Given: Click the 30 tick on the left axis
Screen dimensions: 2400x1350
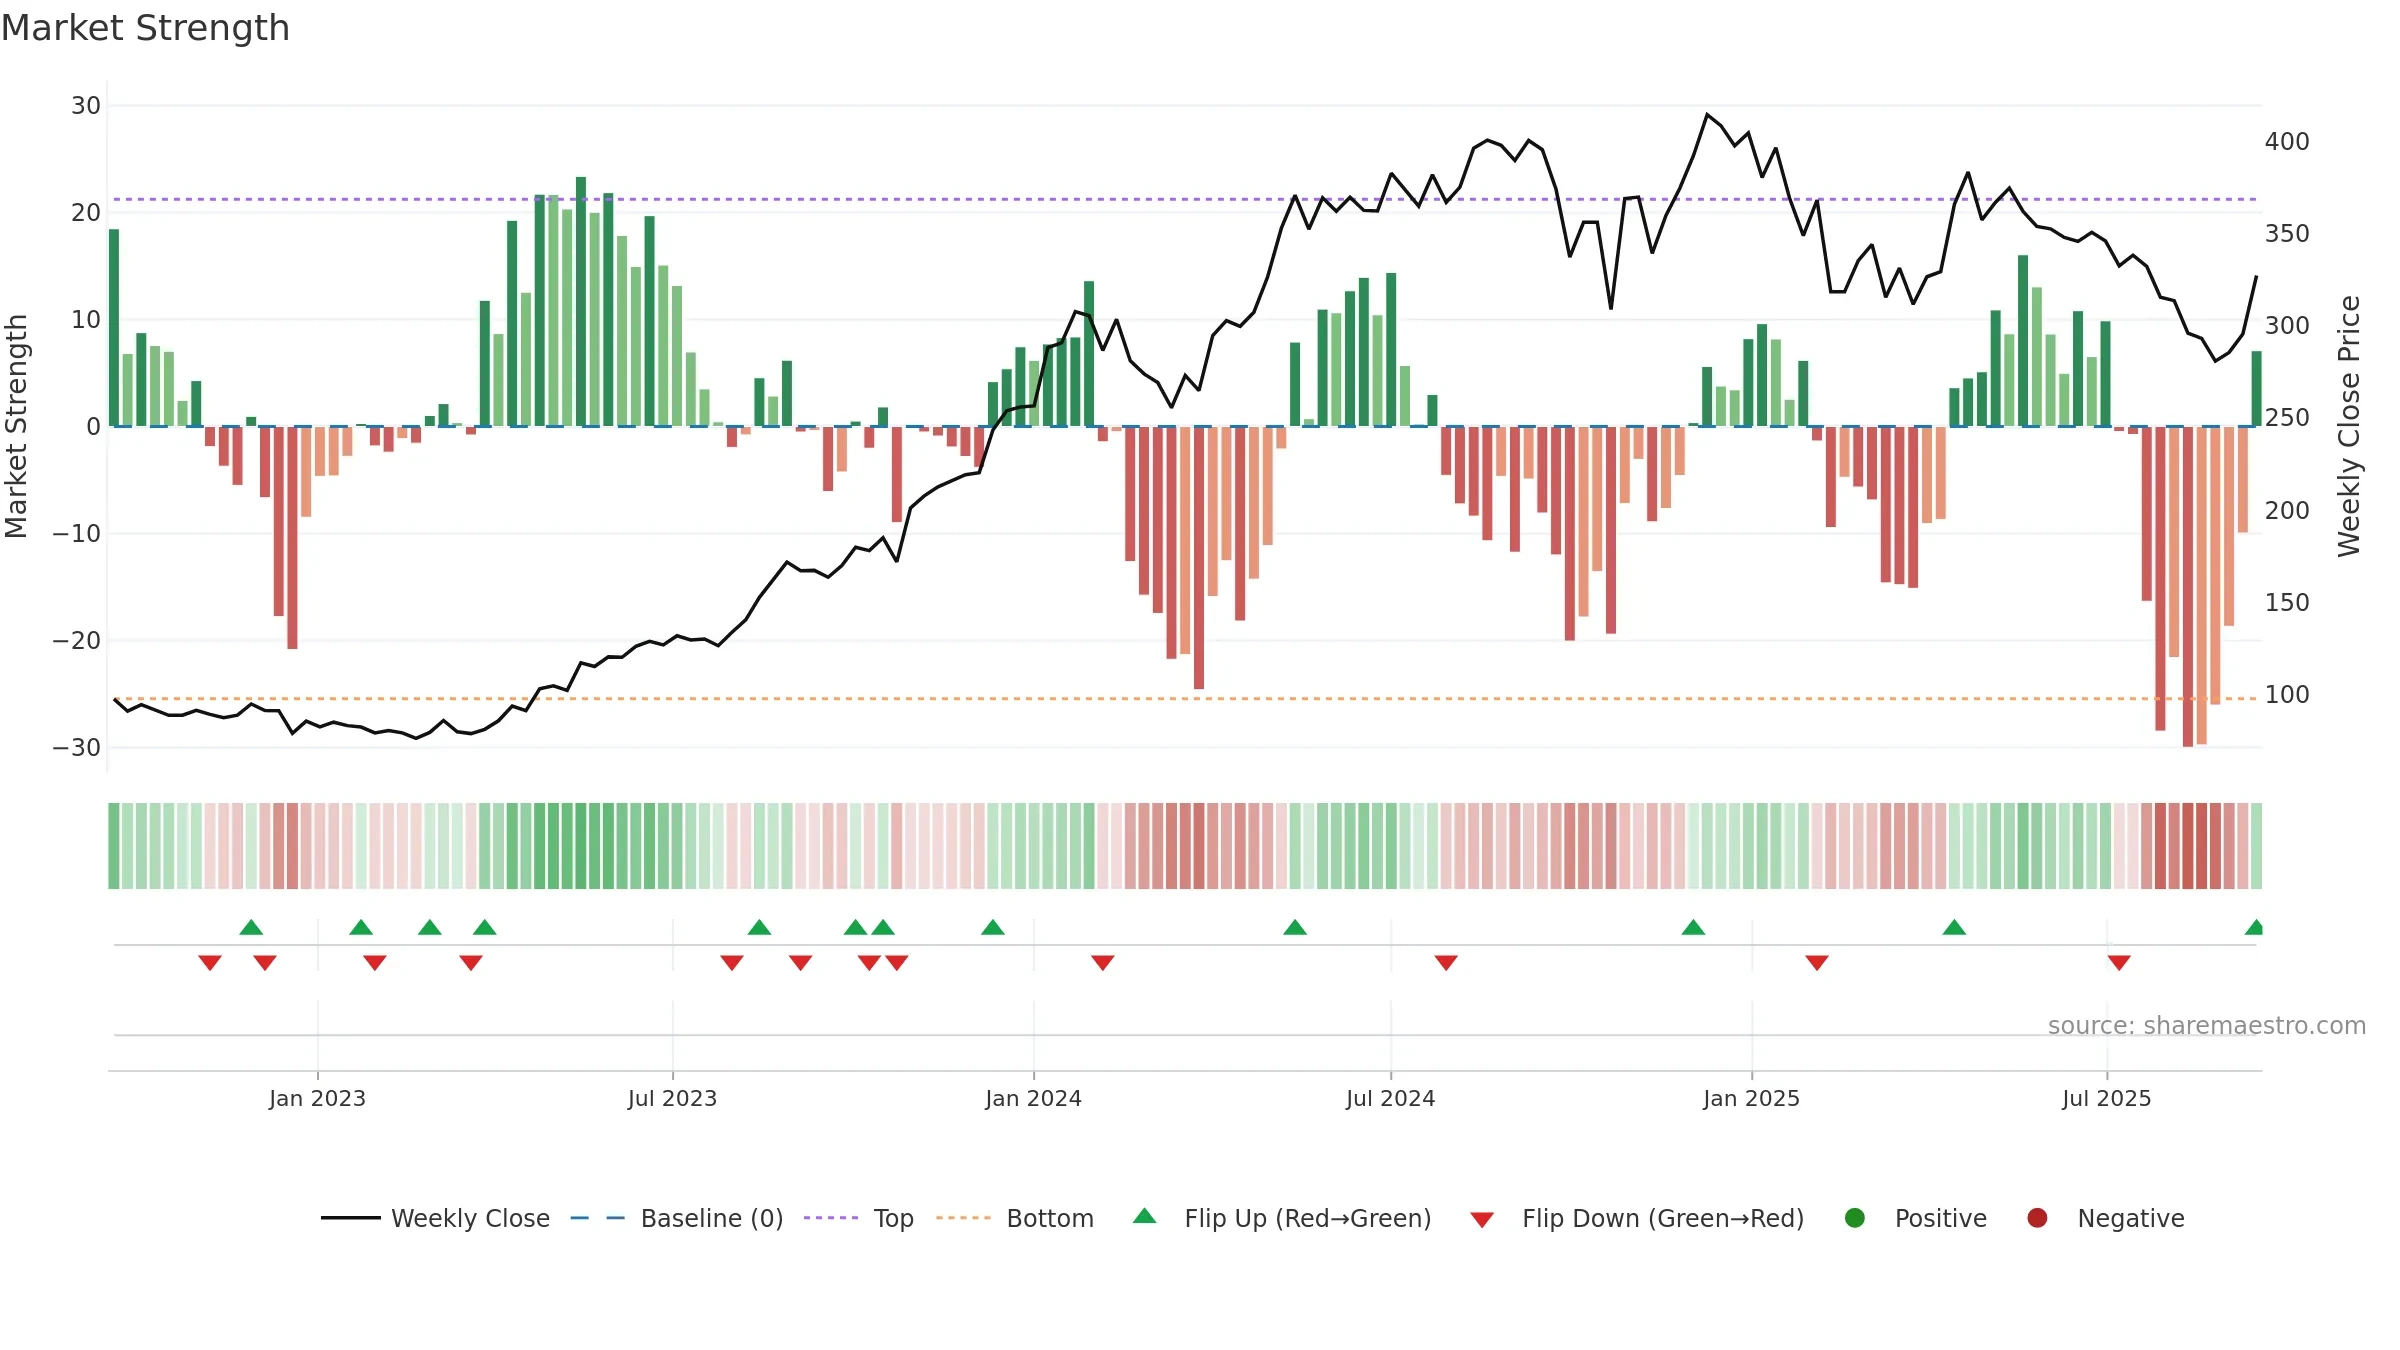Looking at the screenshot, I should click(x=86, y=105).
